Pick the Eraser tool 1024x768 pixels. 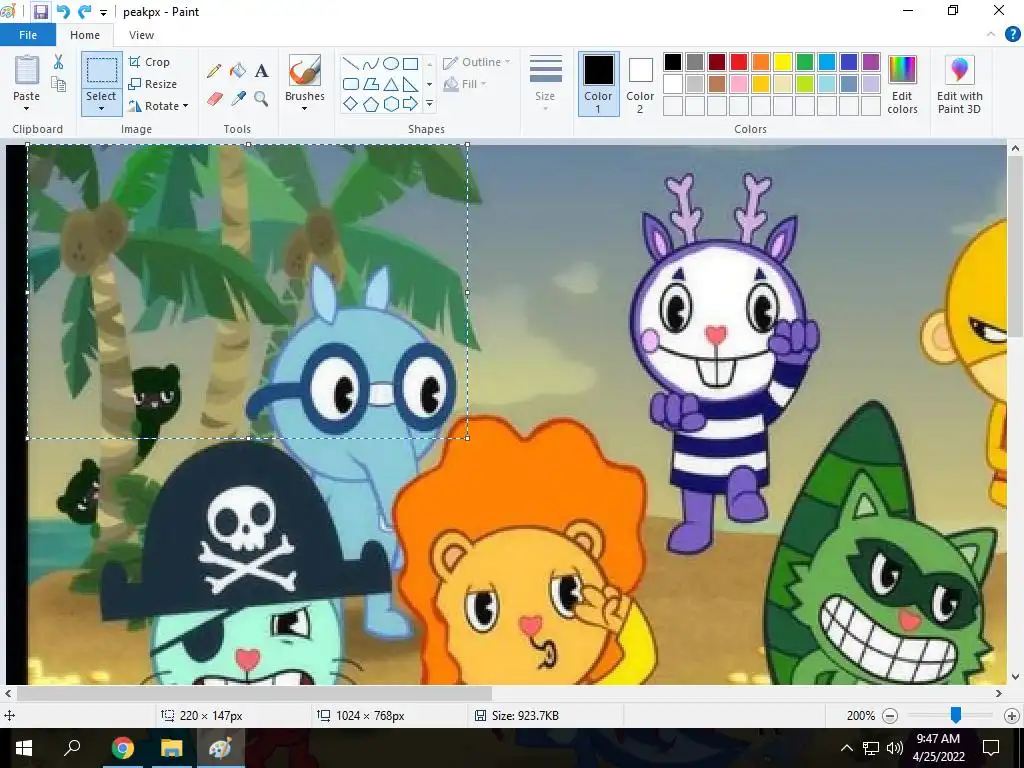click(x=215, y=99)
